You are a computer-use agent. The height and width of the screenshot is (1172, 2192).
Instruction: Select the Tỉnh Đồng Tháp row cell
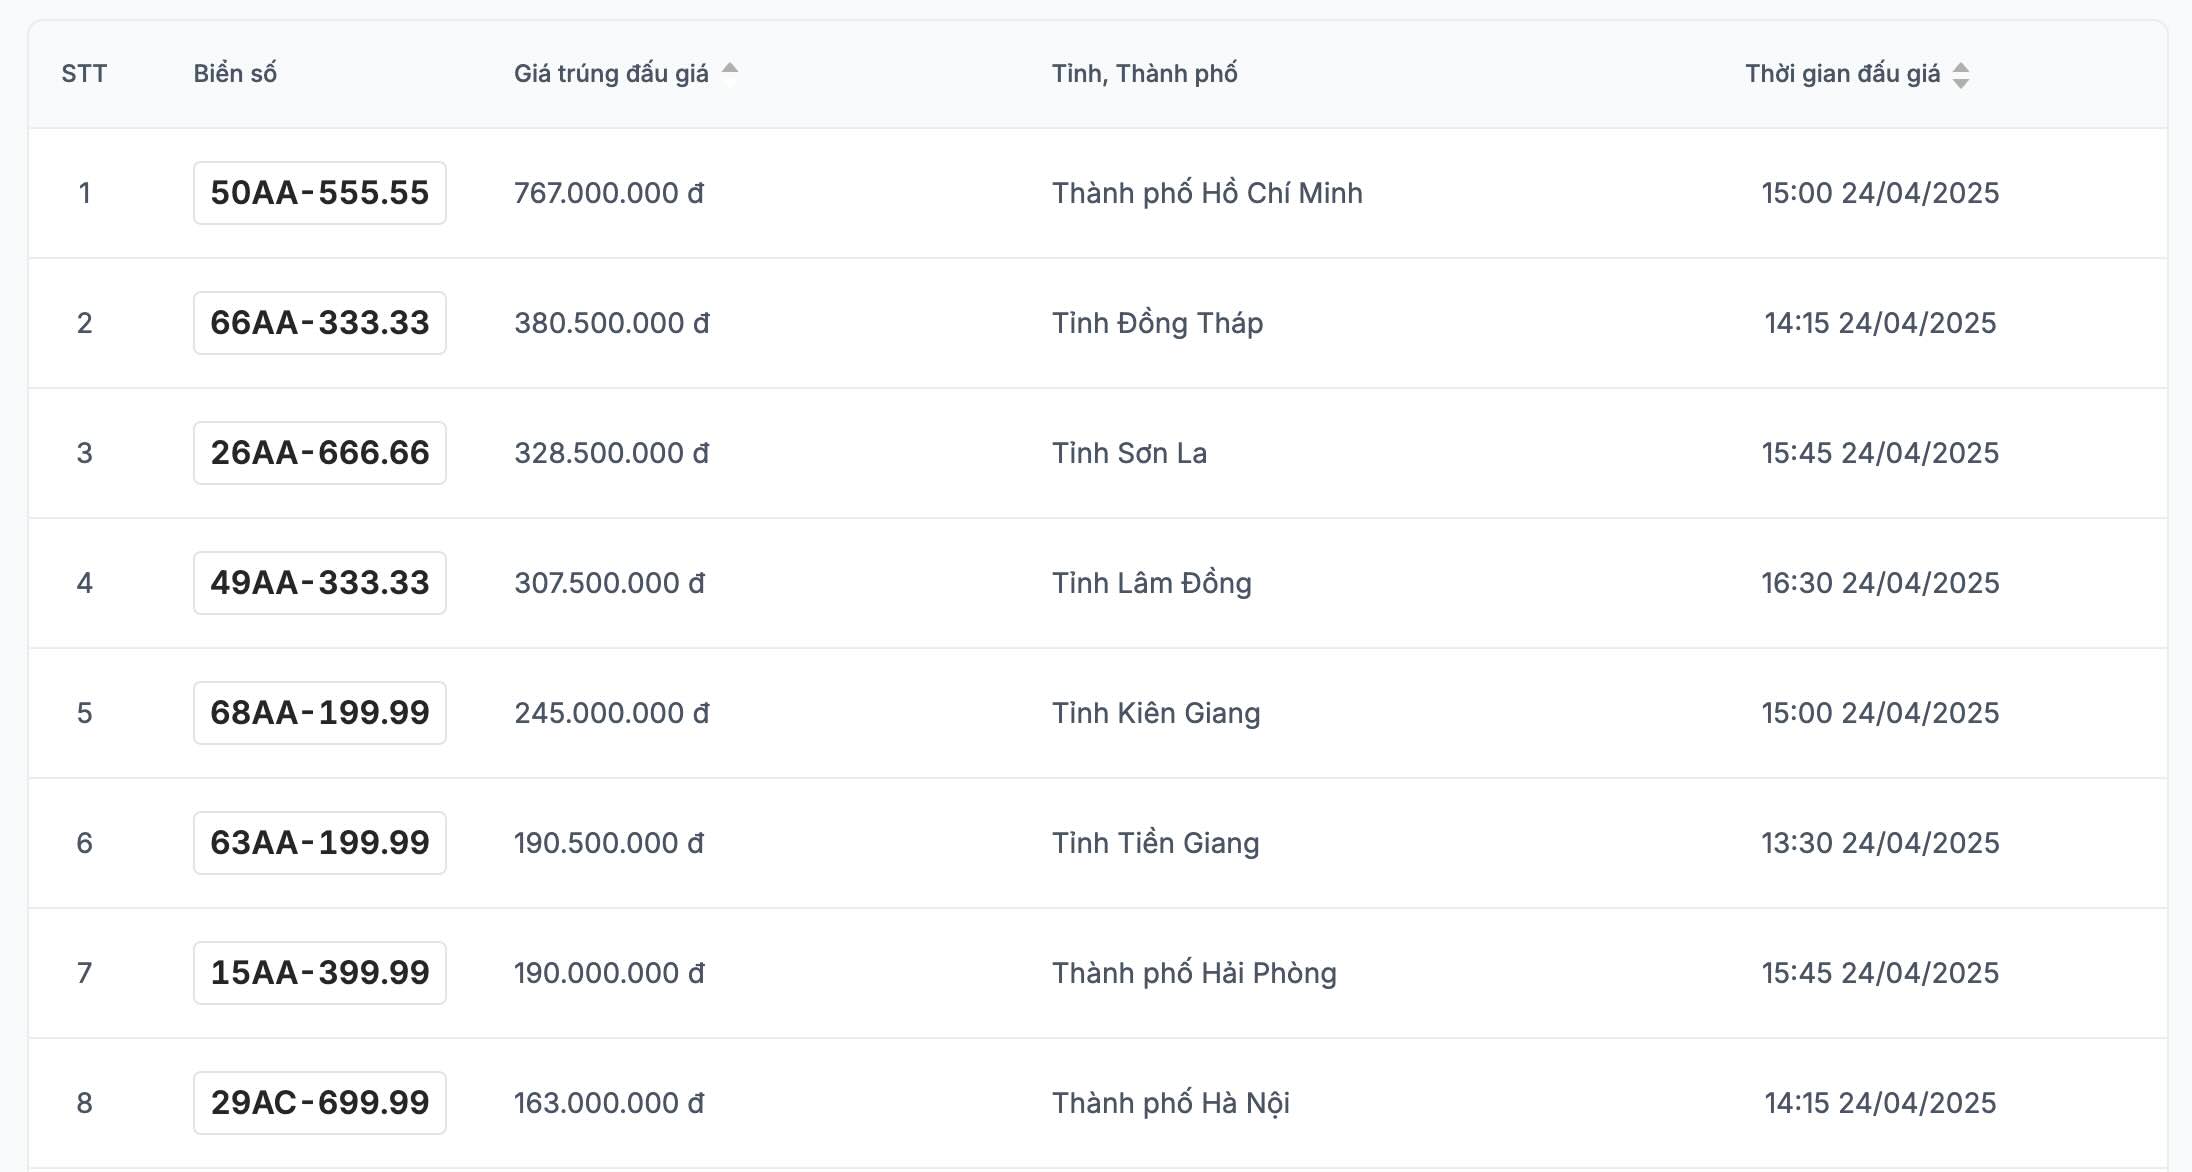(1157, 323)
